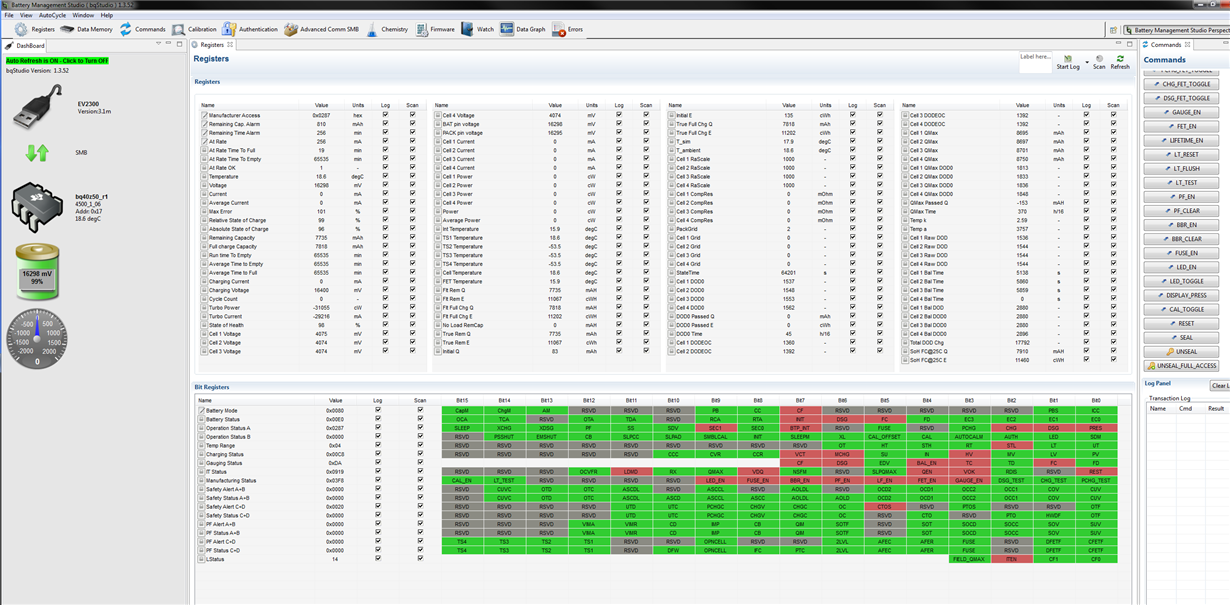Select the DashBoard tab
1230x605 pixels.
[26, 45]
